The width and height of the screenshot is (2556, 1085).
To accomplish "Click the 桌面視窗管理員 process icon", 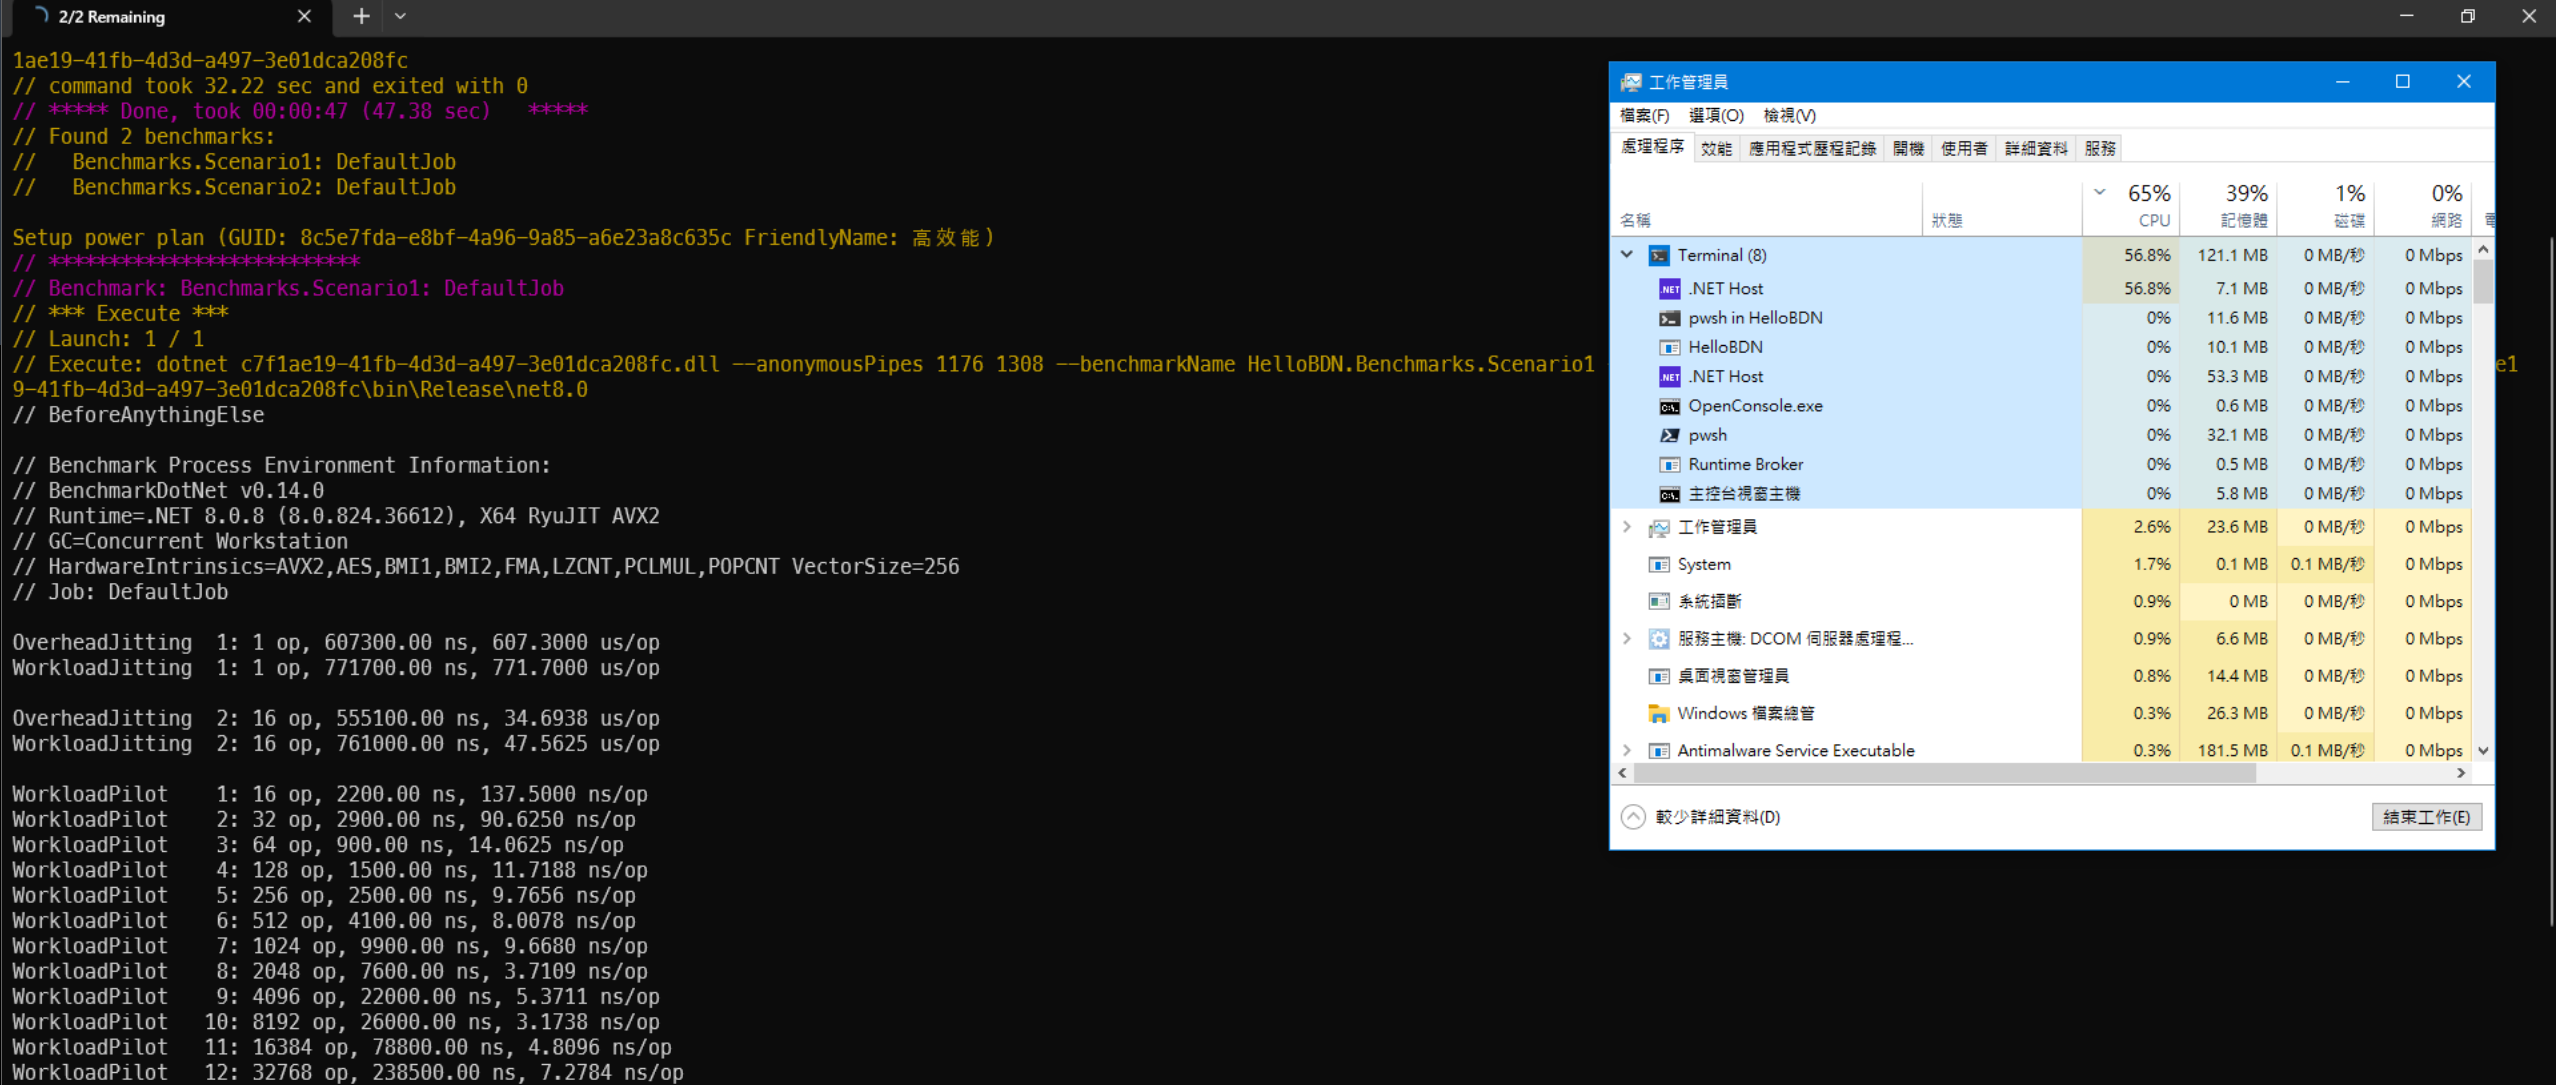I will coord(1659,677).
